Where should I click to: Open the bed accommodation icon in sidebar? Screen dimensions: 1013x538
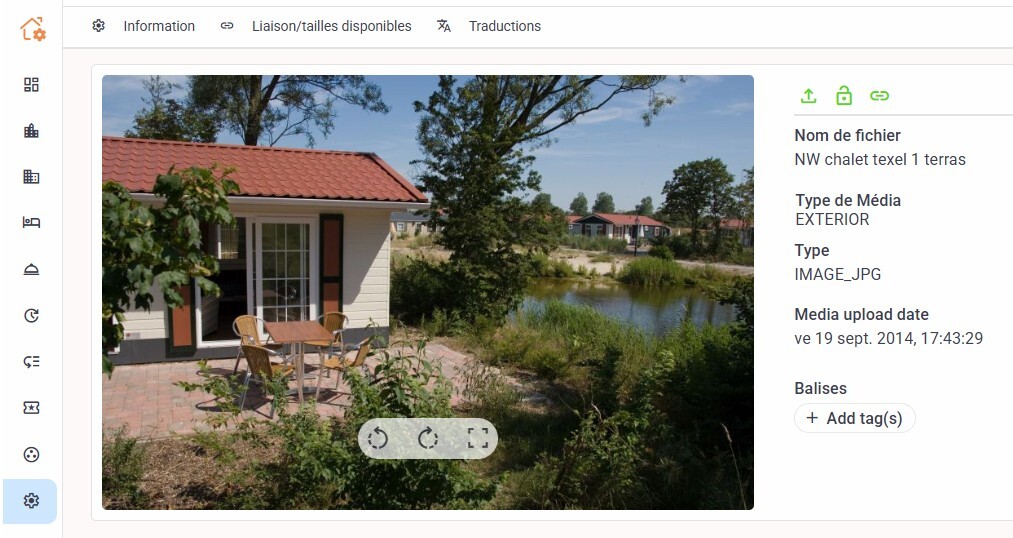click(31, 223)
